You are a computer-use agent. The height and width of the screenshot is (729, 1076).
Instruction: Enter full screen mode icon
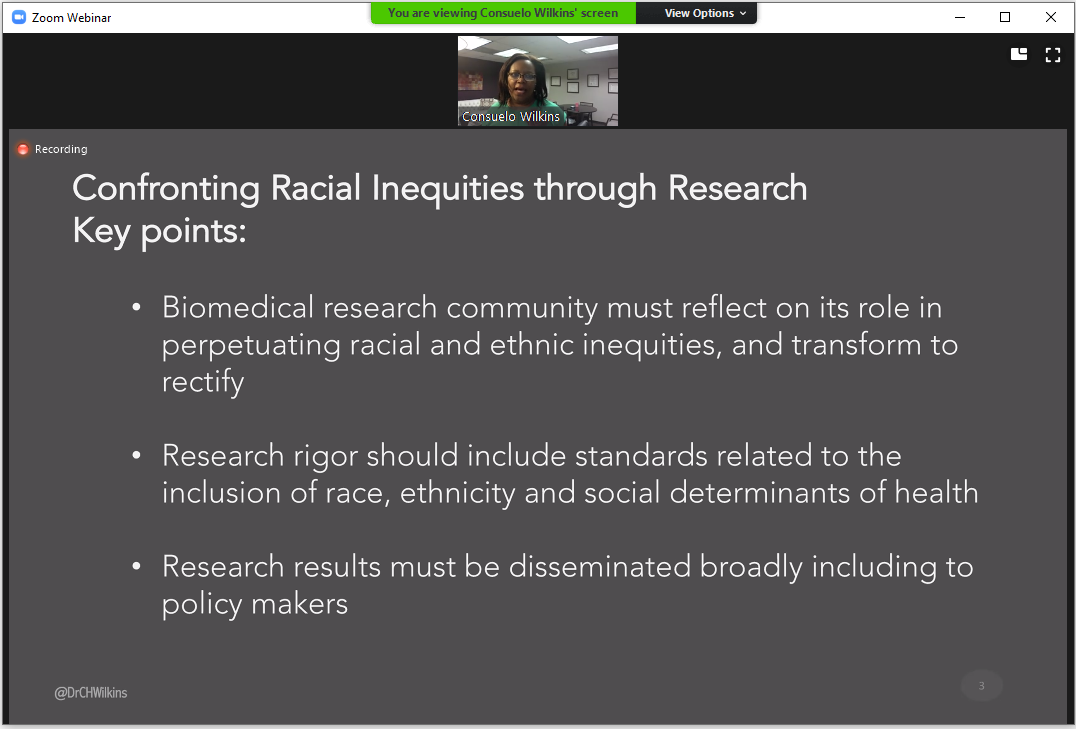tap(1053, 55)
